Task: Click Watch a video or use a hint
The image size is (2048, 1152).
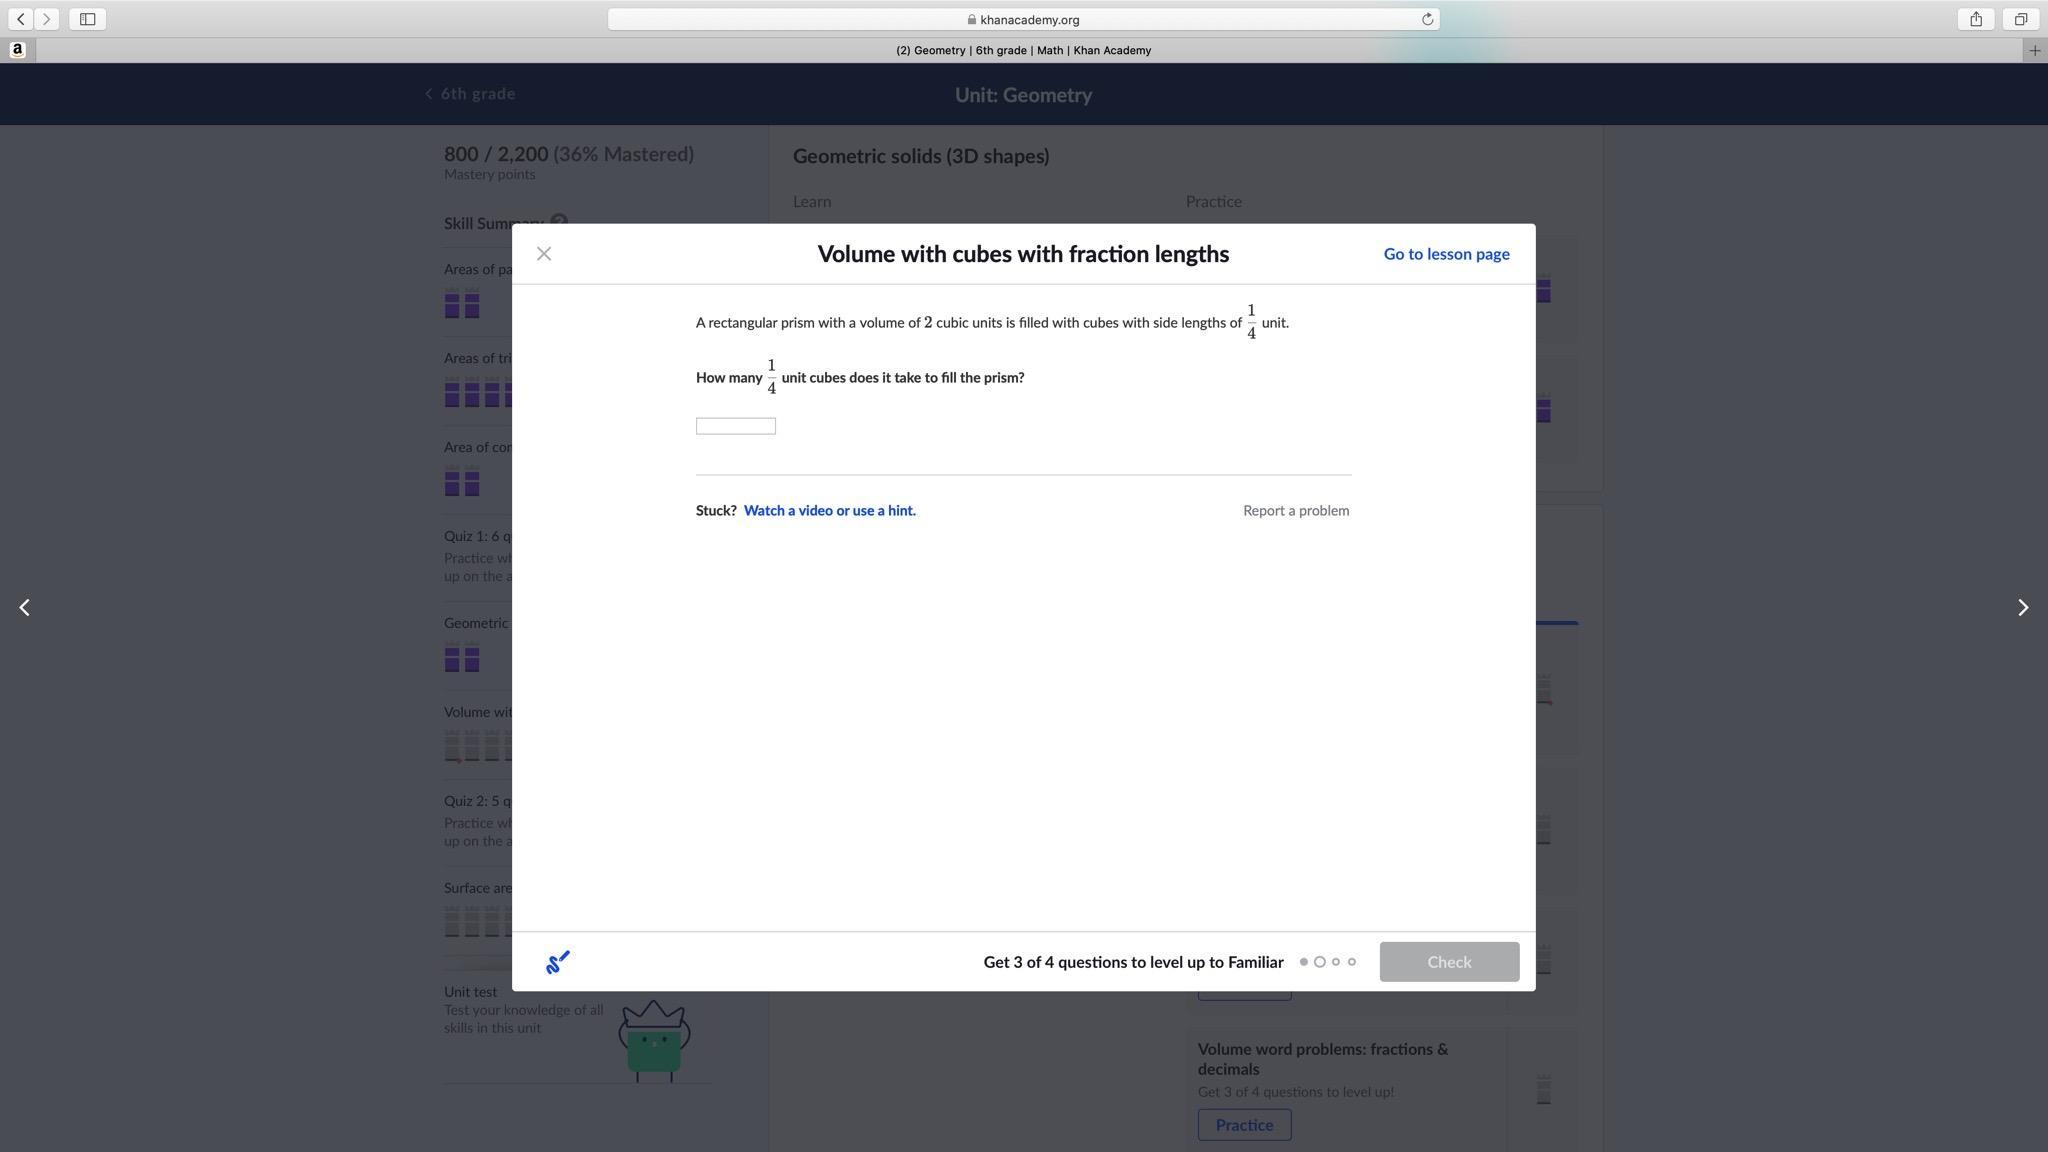Action: tap(829, 510)
